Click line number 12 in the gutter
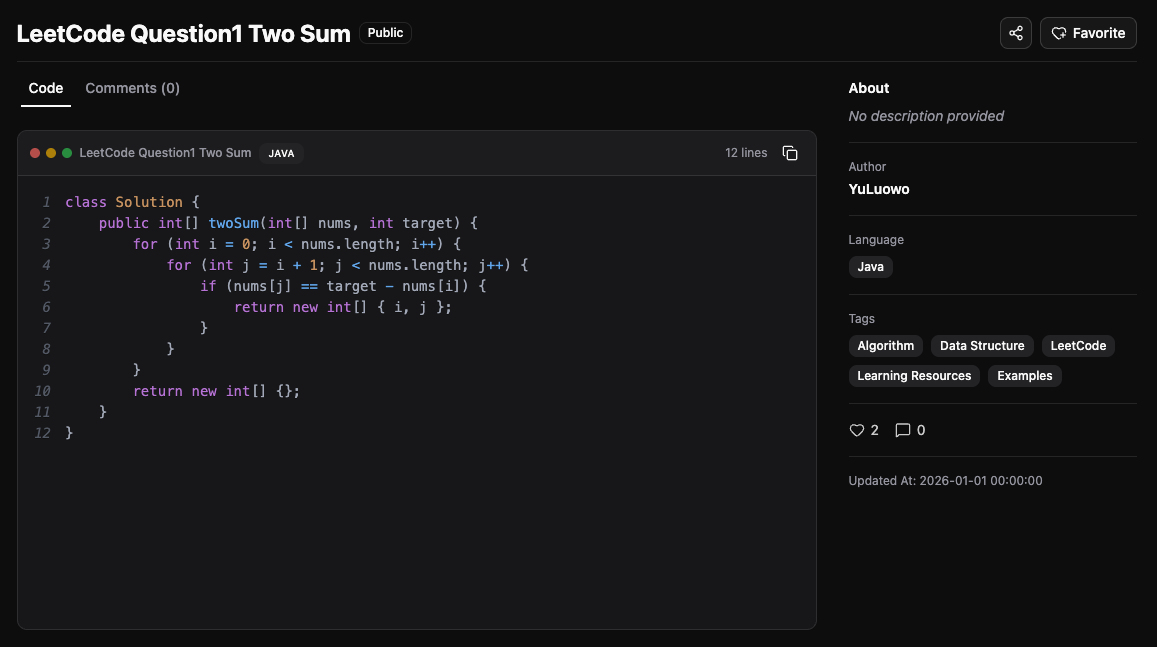1157x647 pixels. pos(42,433)
